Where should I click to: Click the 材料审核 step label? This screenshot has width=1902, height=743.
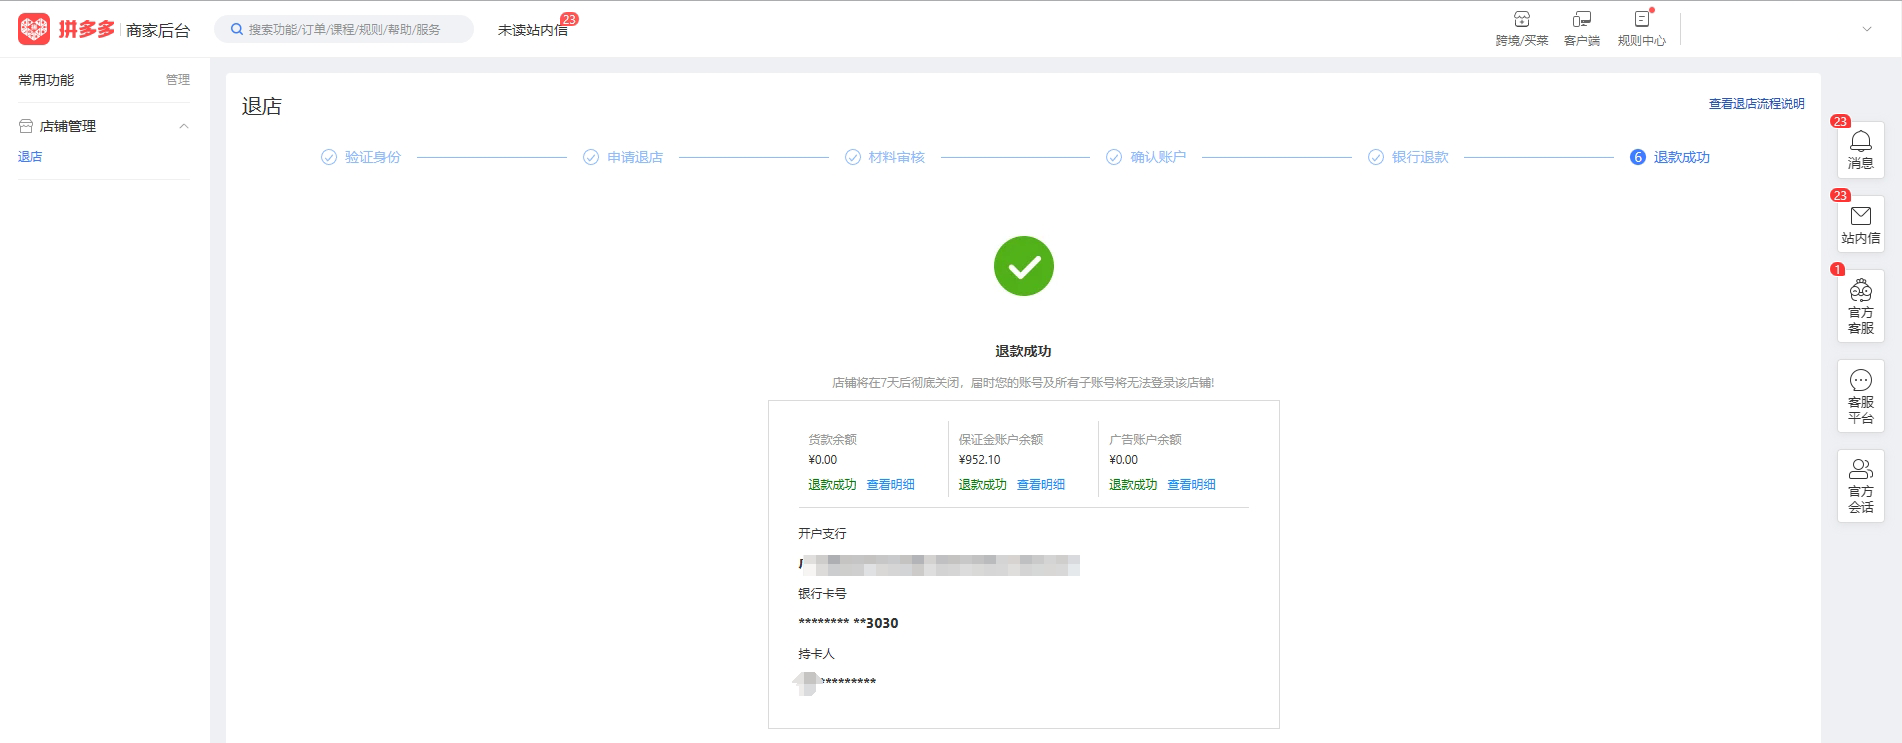tap(896, 157)
